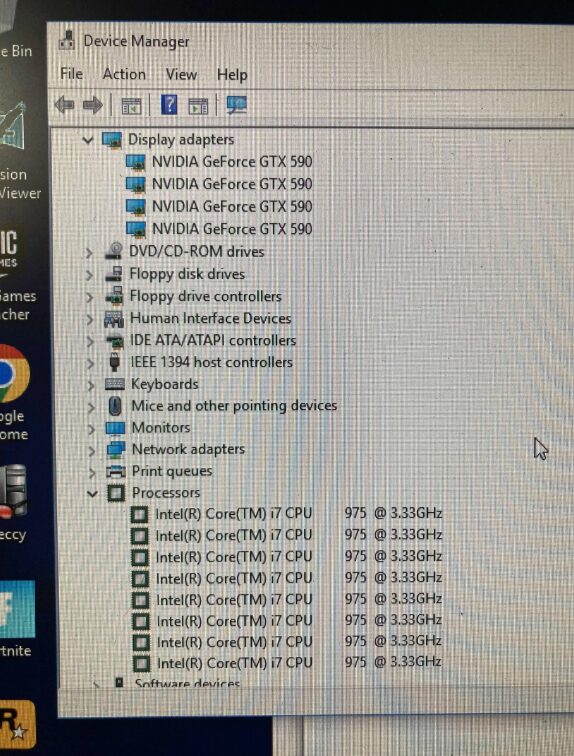Click the Show/Hide Console Tree toolbar icon
The height and width of the screenshot is (756, 574).
point(131,105)
